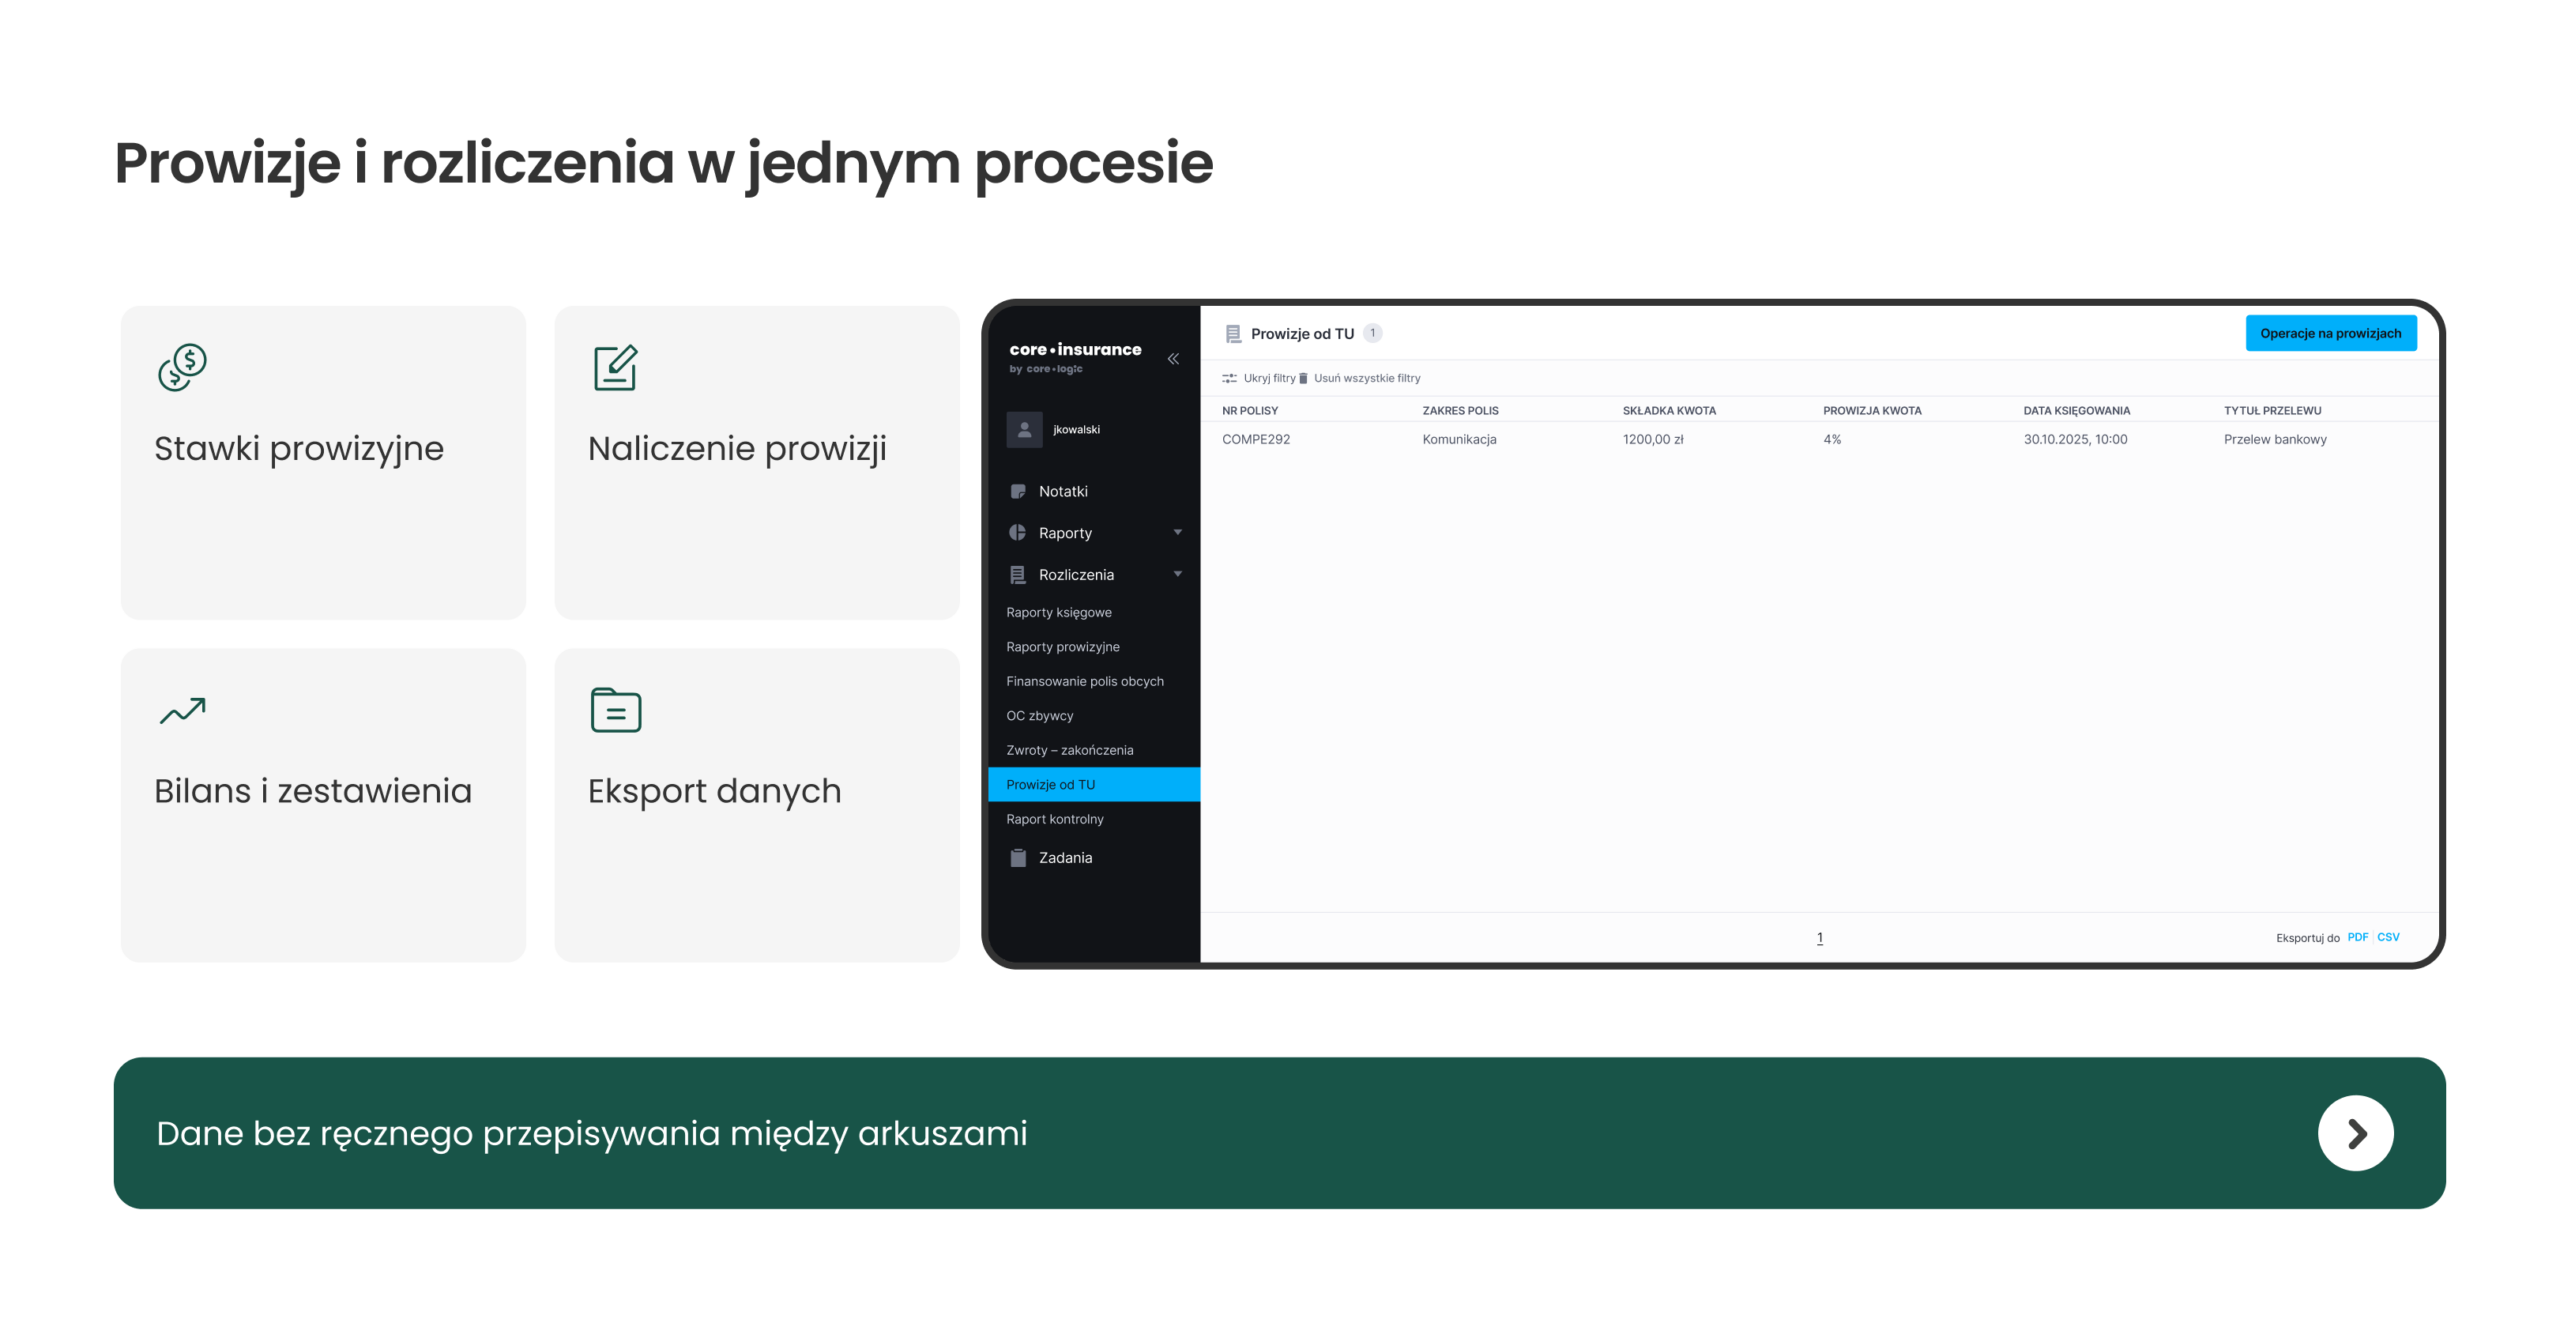Click the count badge beside Prowizje od TU
This screenshot has width=2560, height=1323.
pyautogui.click(x=1372, y=333)
